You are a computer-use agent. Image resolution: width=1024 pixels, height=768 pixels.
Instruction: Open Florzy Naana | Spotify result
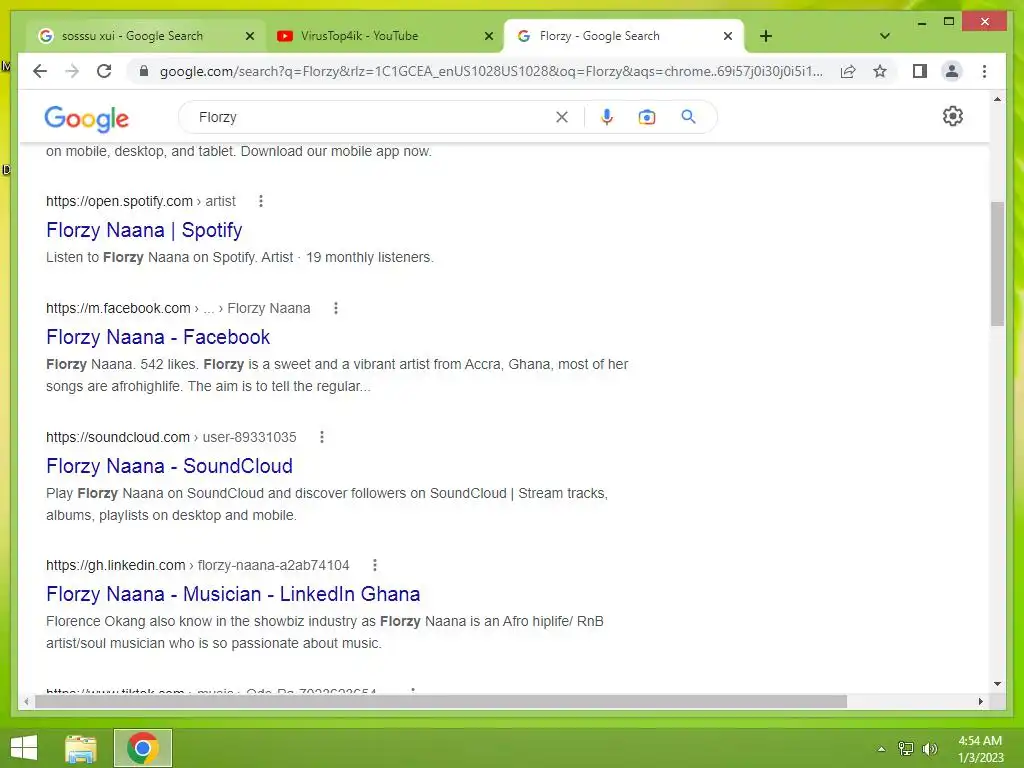(144, 230)
